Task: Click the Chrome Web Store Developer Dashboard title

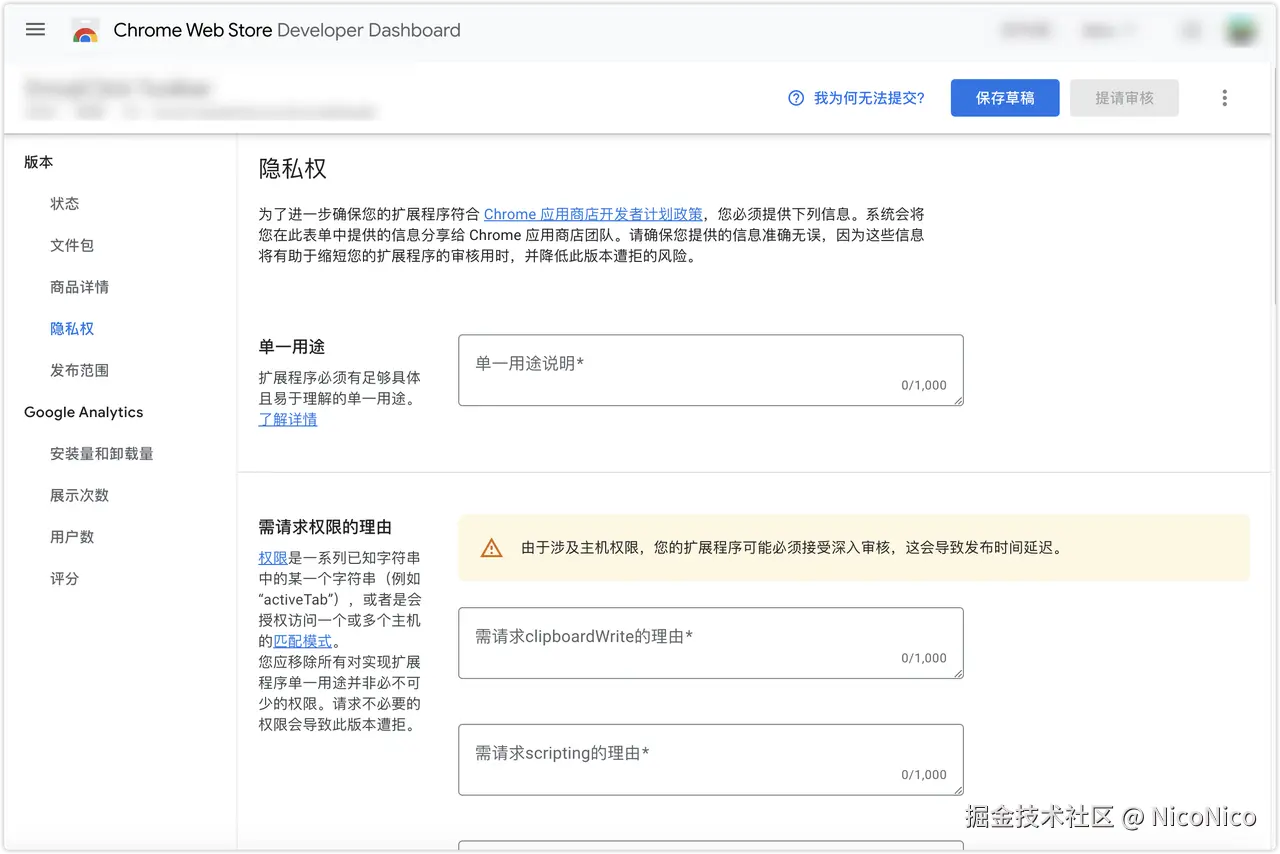Action: click(x=287, y=30)
